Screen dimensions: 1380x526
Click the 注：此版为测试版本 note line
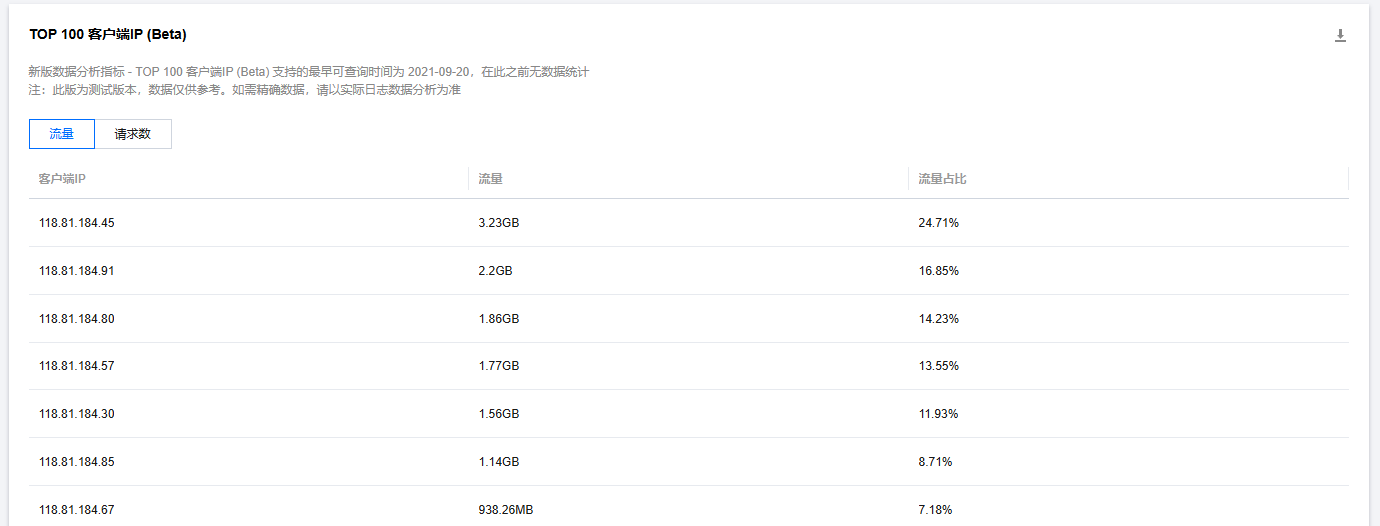coord(245,90)
